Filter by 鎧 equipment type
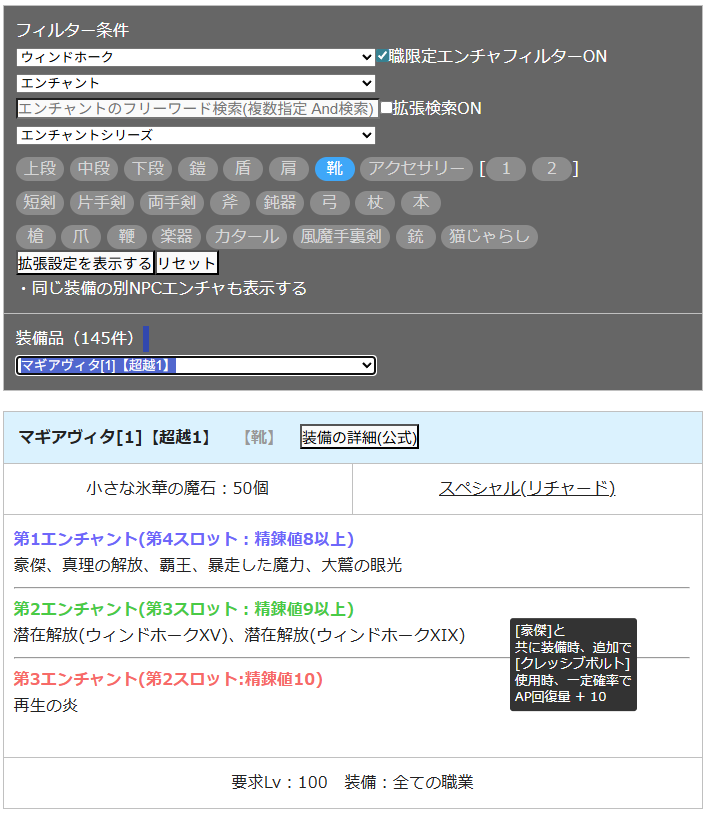The image size is (705, 813). click(x=197, y=169)
